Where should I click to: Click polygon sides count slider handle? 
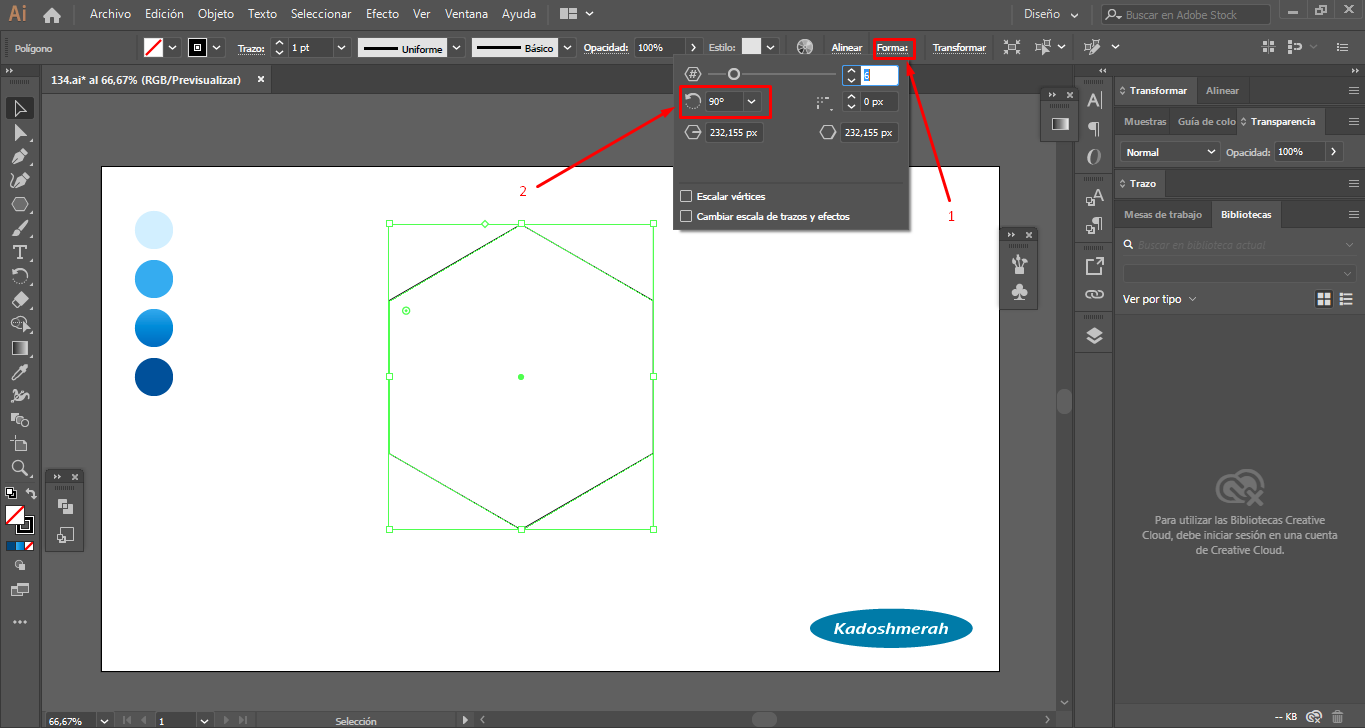coord(734,74)
